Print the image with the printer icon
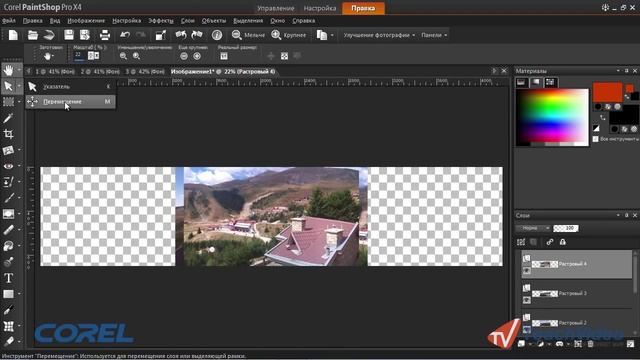 pos(105,35)
